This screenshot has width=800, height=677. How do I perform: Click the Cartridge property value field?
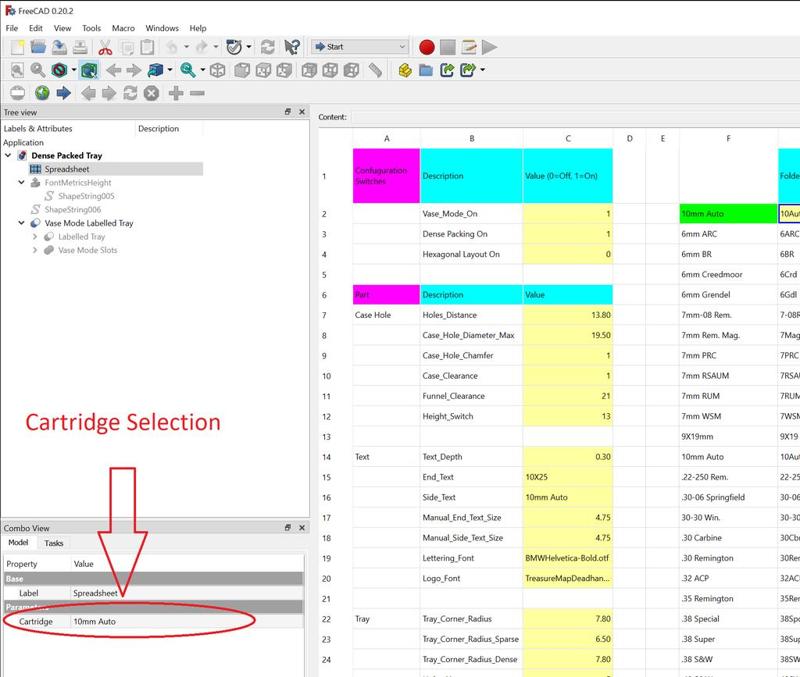tap(180, 622)
